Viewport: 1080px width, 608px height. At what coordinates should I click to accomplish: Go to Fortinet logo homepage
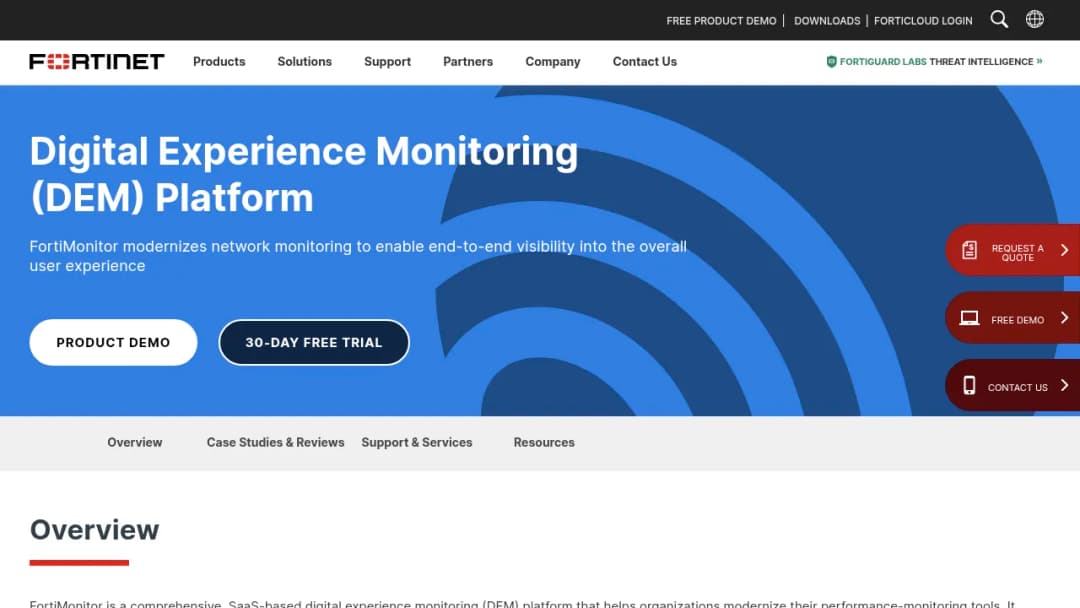(96, 61)
